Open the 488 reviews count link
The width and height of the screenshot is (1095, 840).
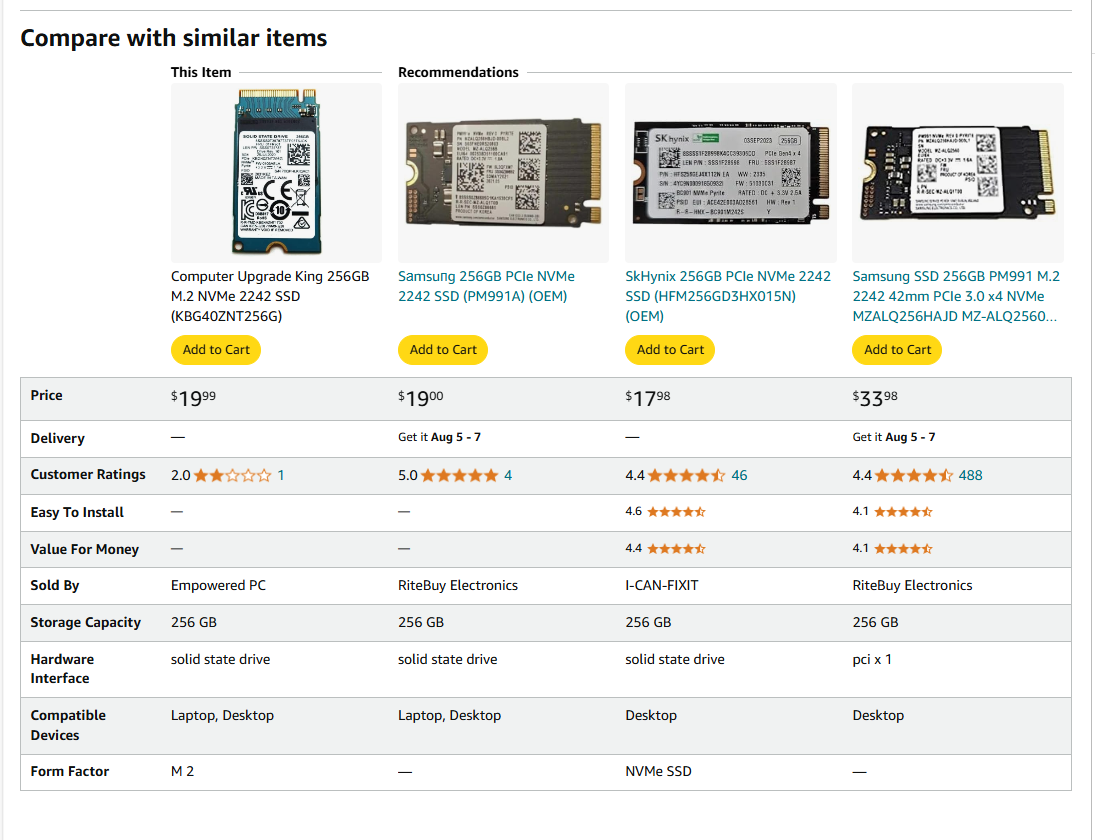pos(970,476)
